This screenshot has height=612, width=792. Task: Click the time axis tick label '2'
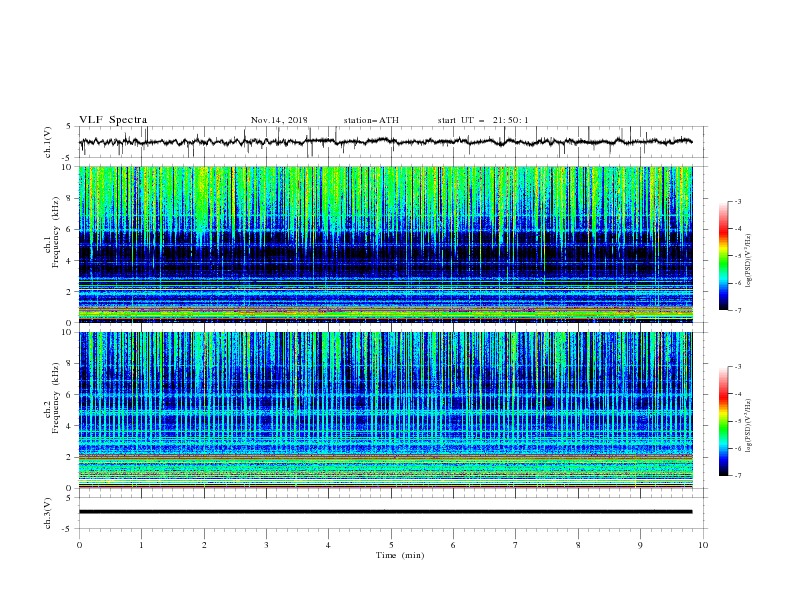(204, 545)
